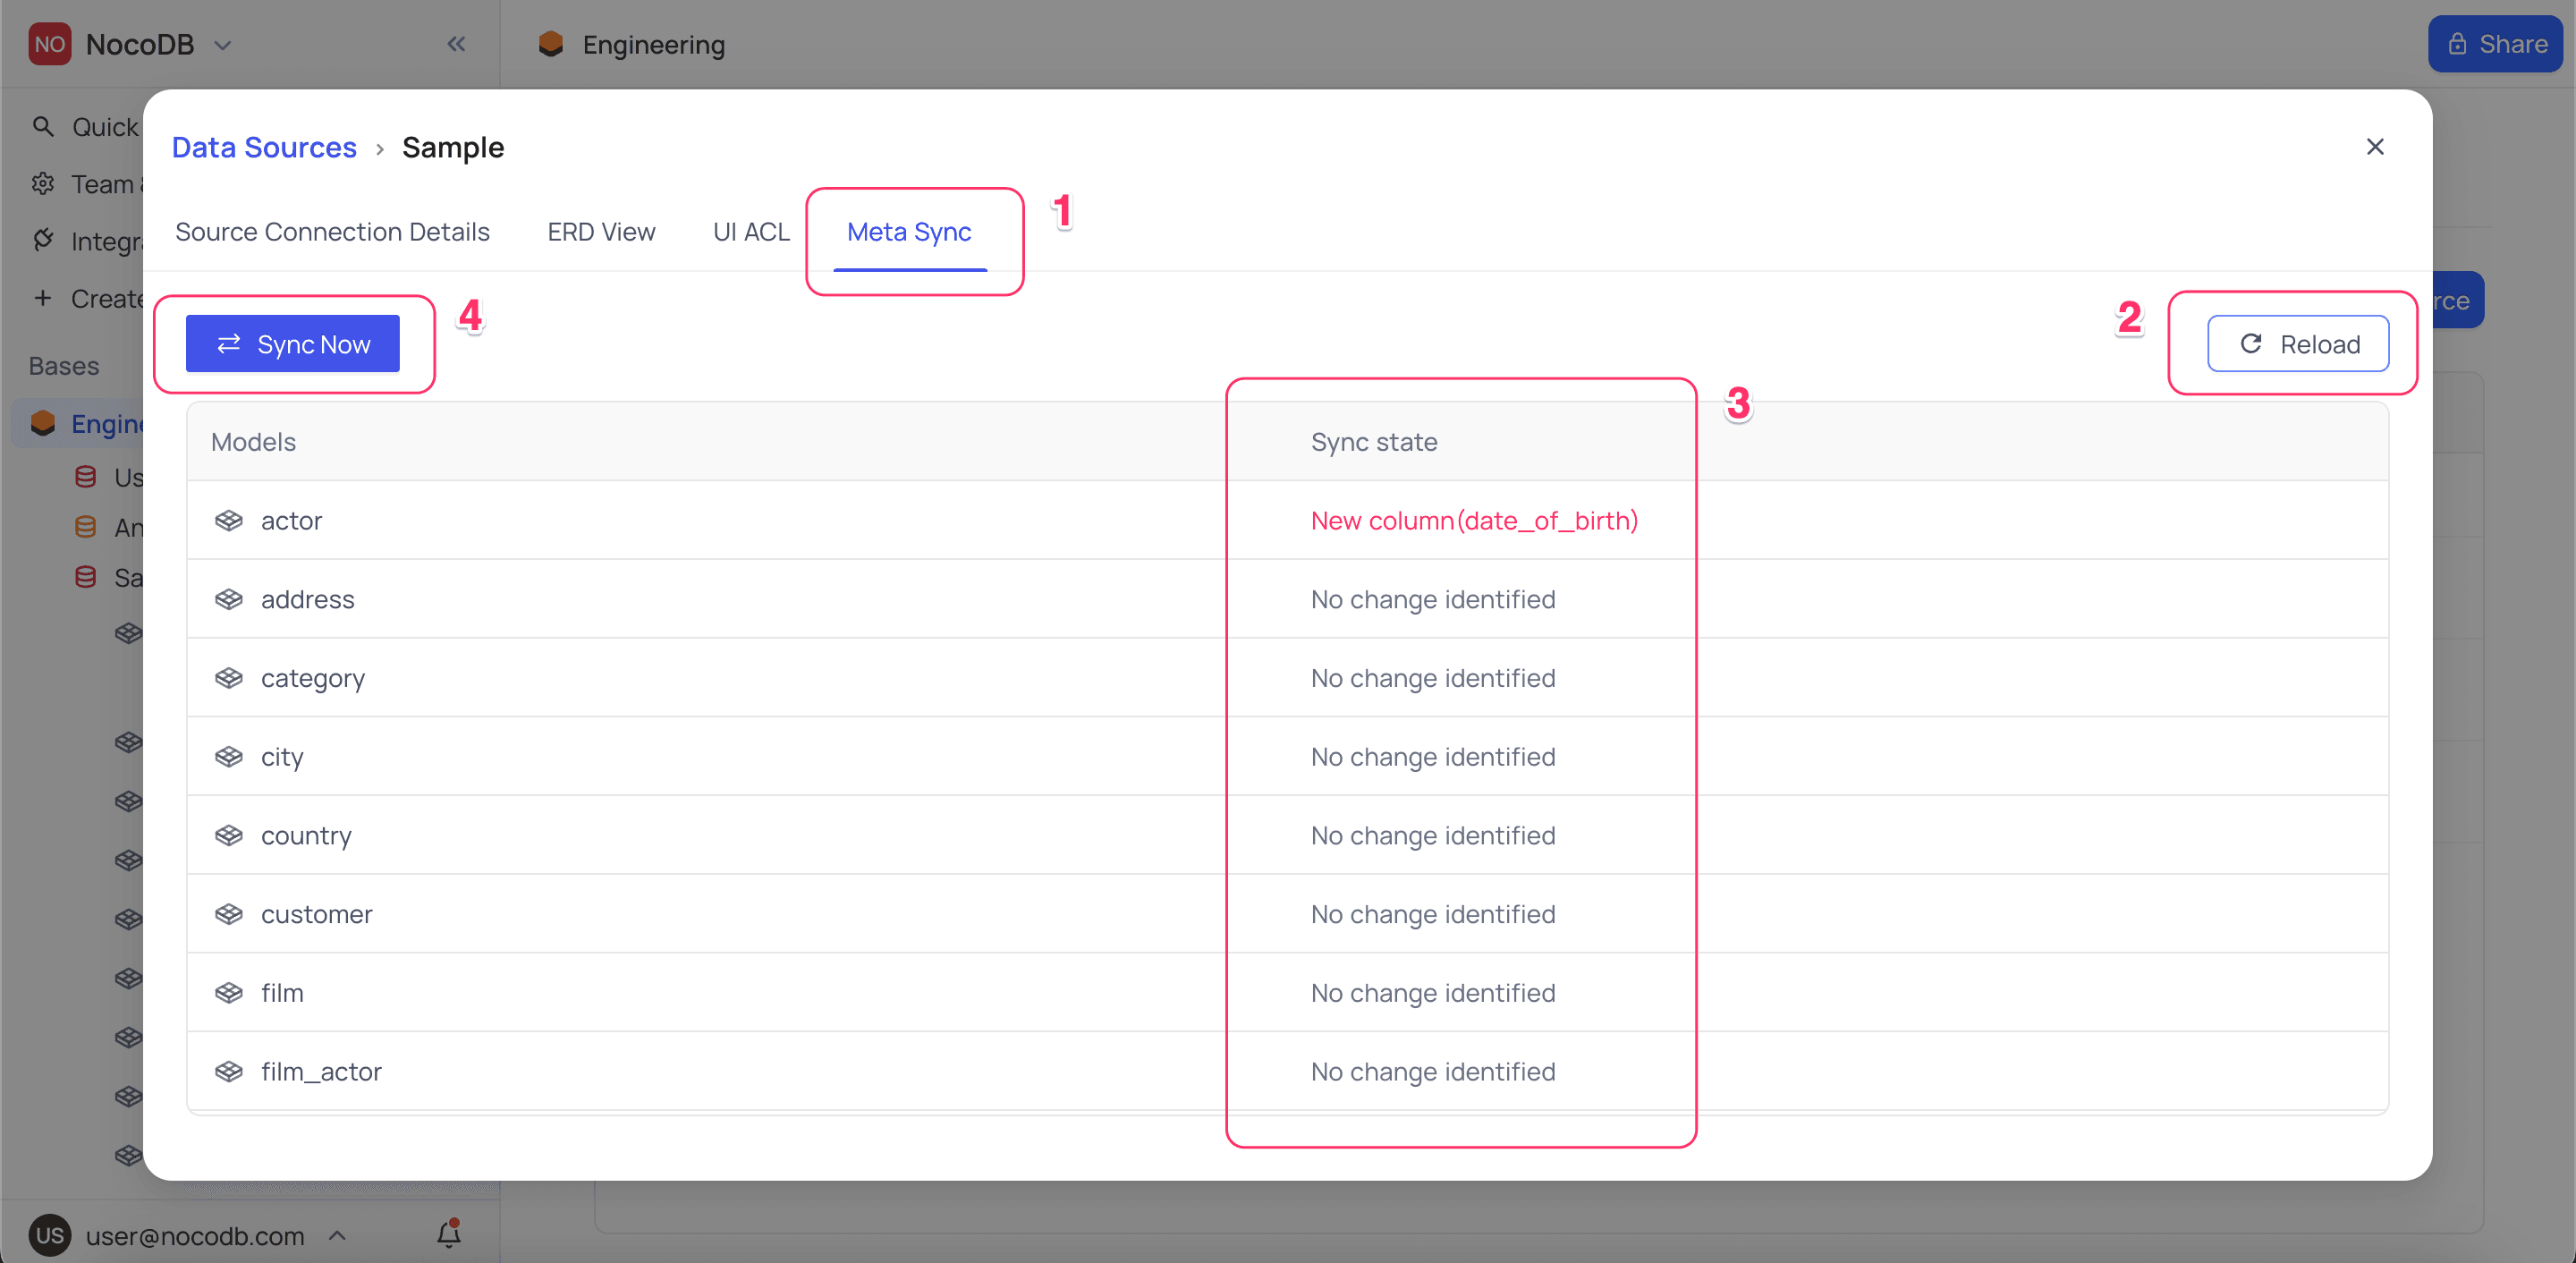Screen dimensions: 2576x1263
Task: Close the Sample data source dialog
Action: [x=2376, y=146]
